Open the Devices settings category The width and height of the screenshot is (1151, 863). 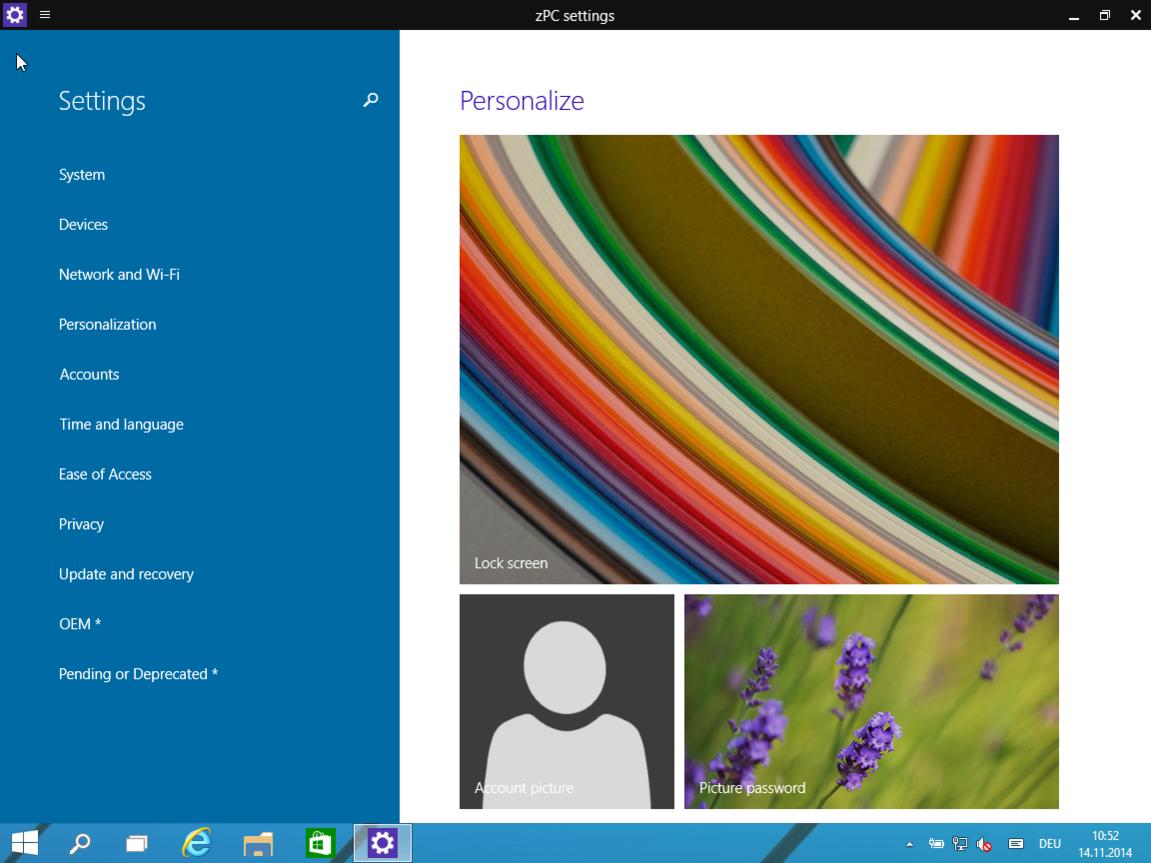83,225
